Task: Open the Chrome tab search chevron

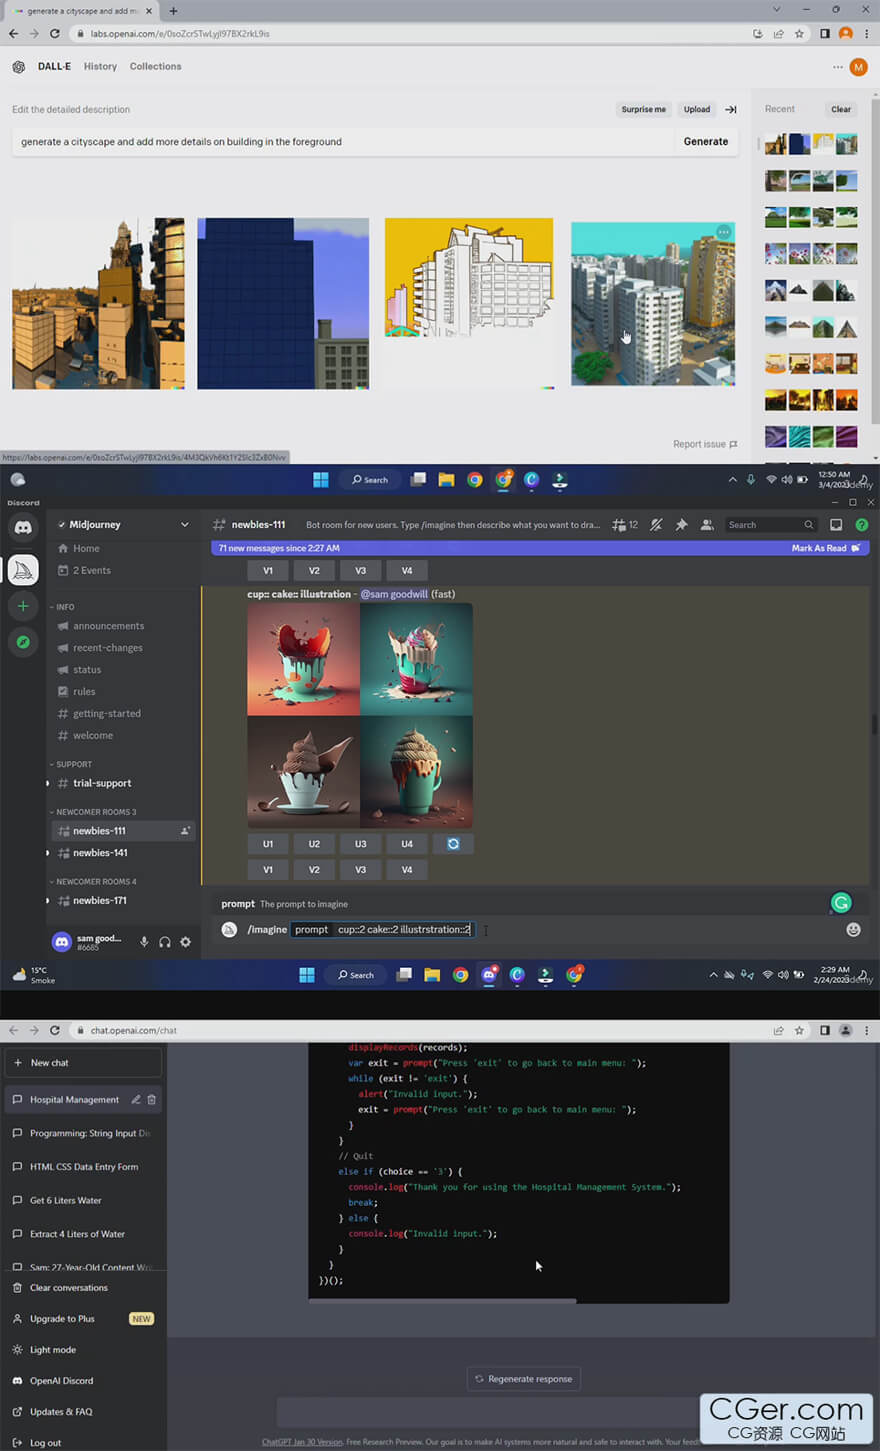Action: pyautogui.click(x=776, y=10)
